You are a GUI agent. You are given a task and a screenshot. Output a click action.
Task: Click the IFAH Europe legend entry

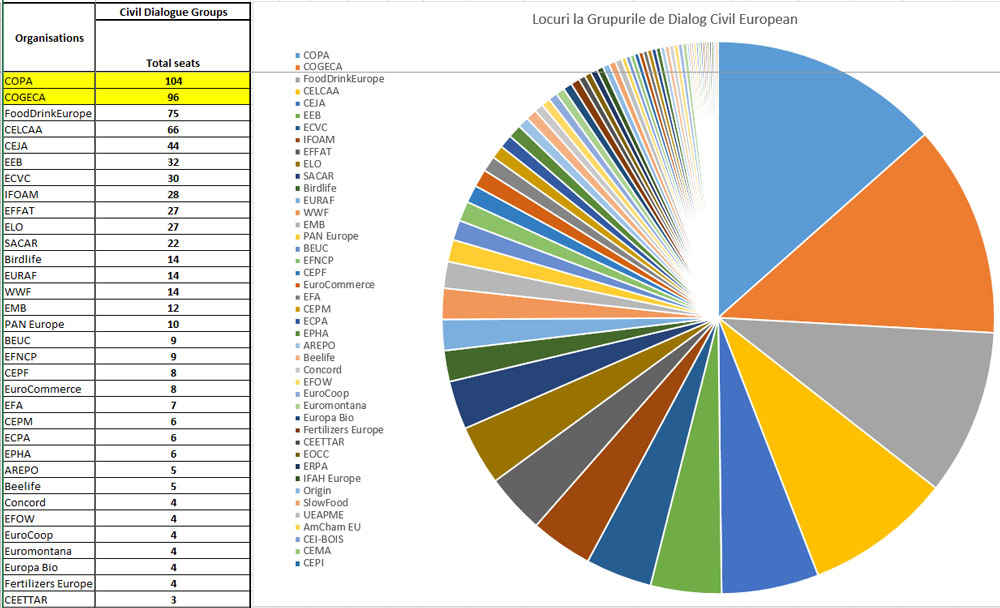[328, 478]
